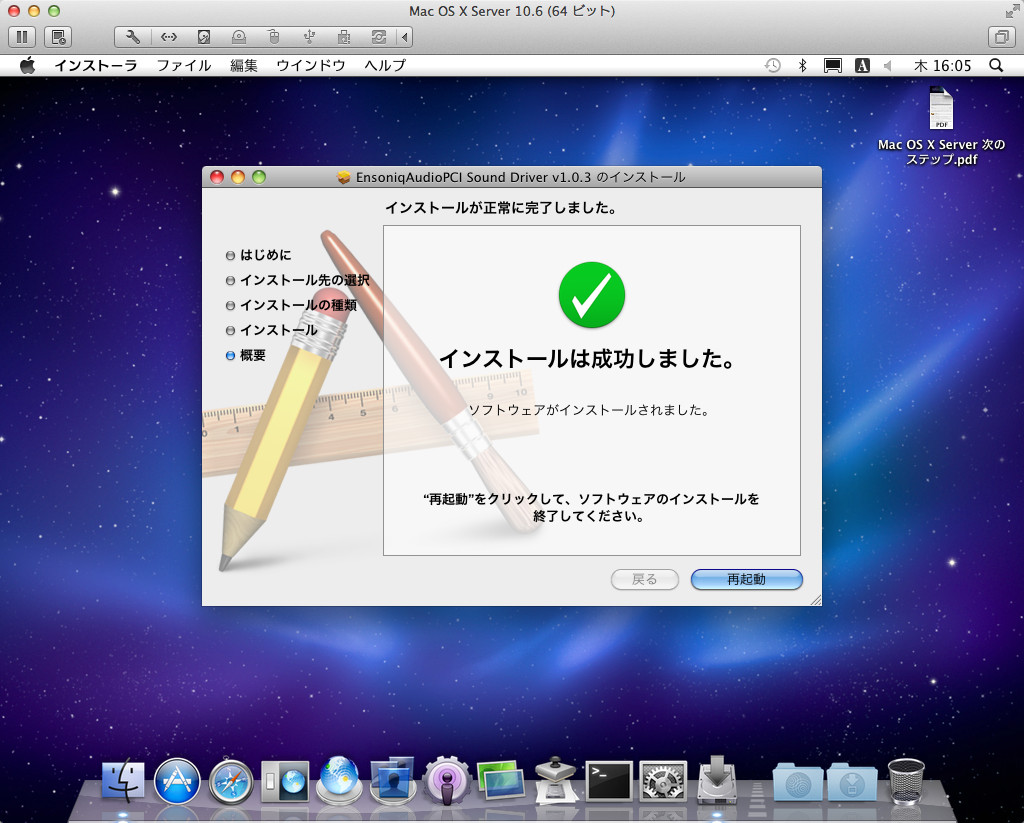1024x823 pixels.
Task: Open the Apple menu
Action: click(27, 65)
